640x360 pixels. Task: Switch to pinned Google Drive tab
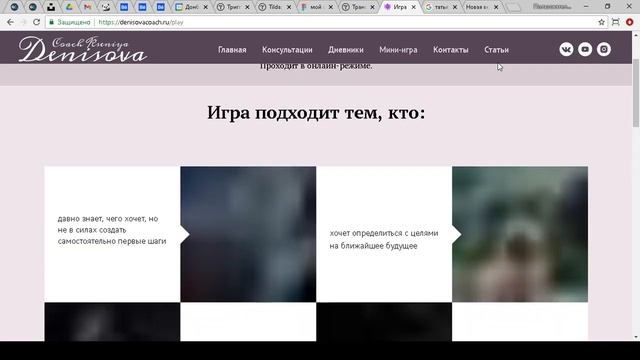[x=69, y=7]
